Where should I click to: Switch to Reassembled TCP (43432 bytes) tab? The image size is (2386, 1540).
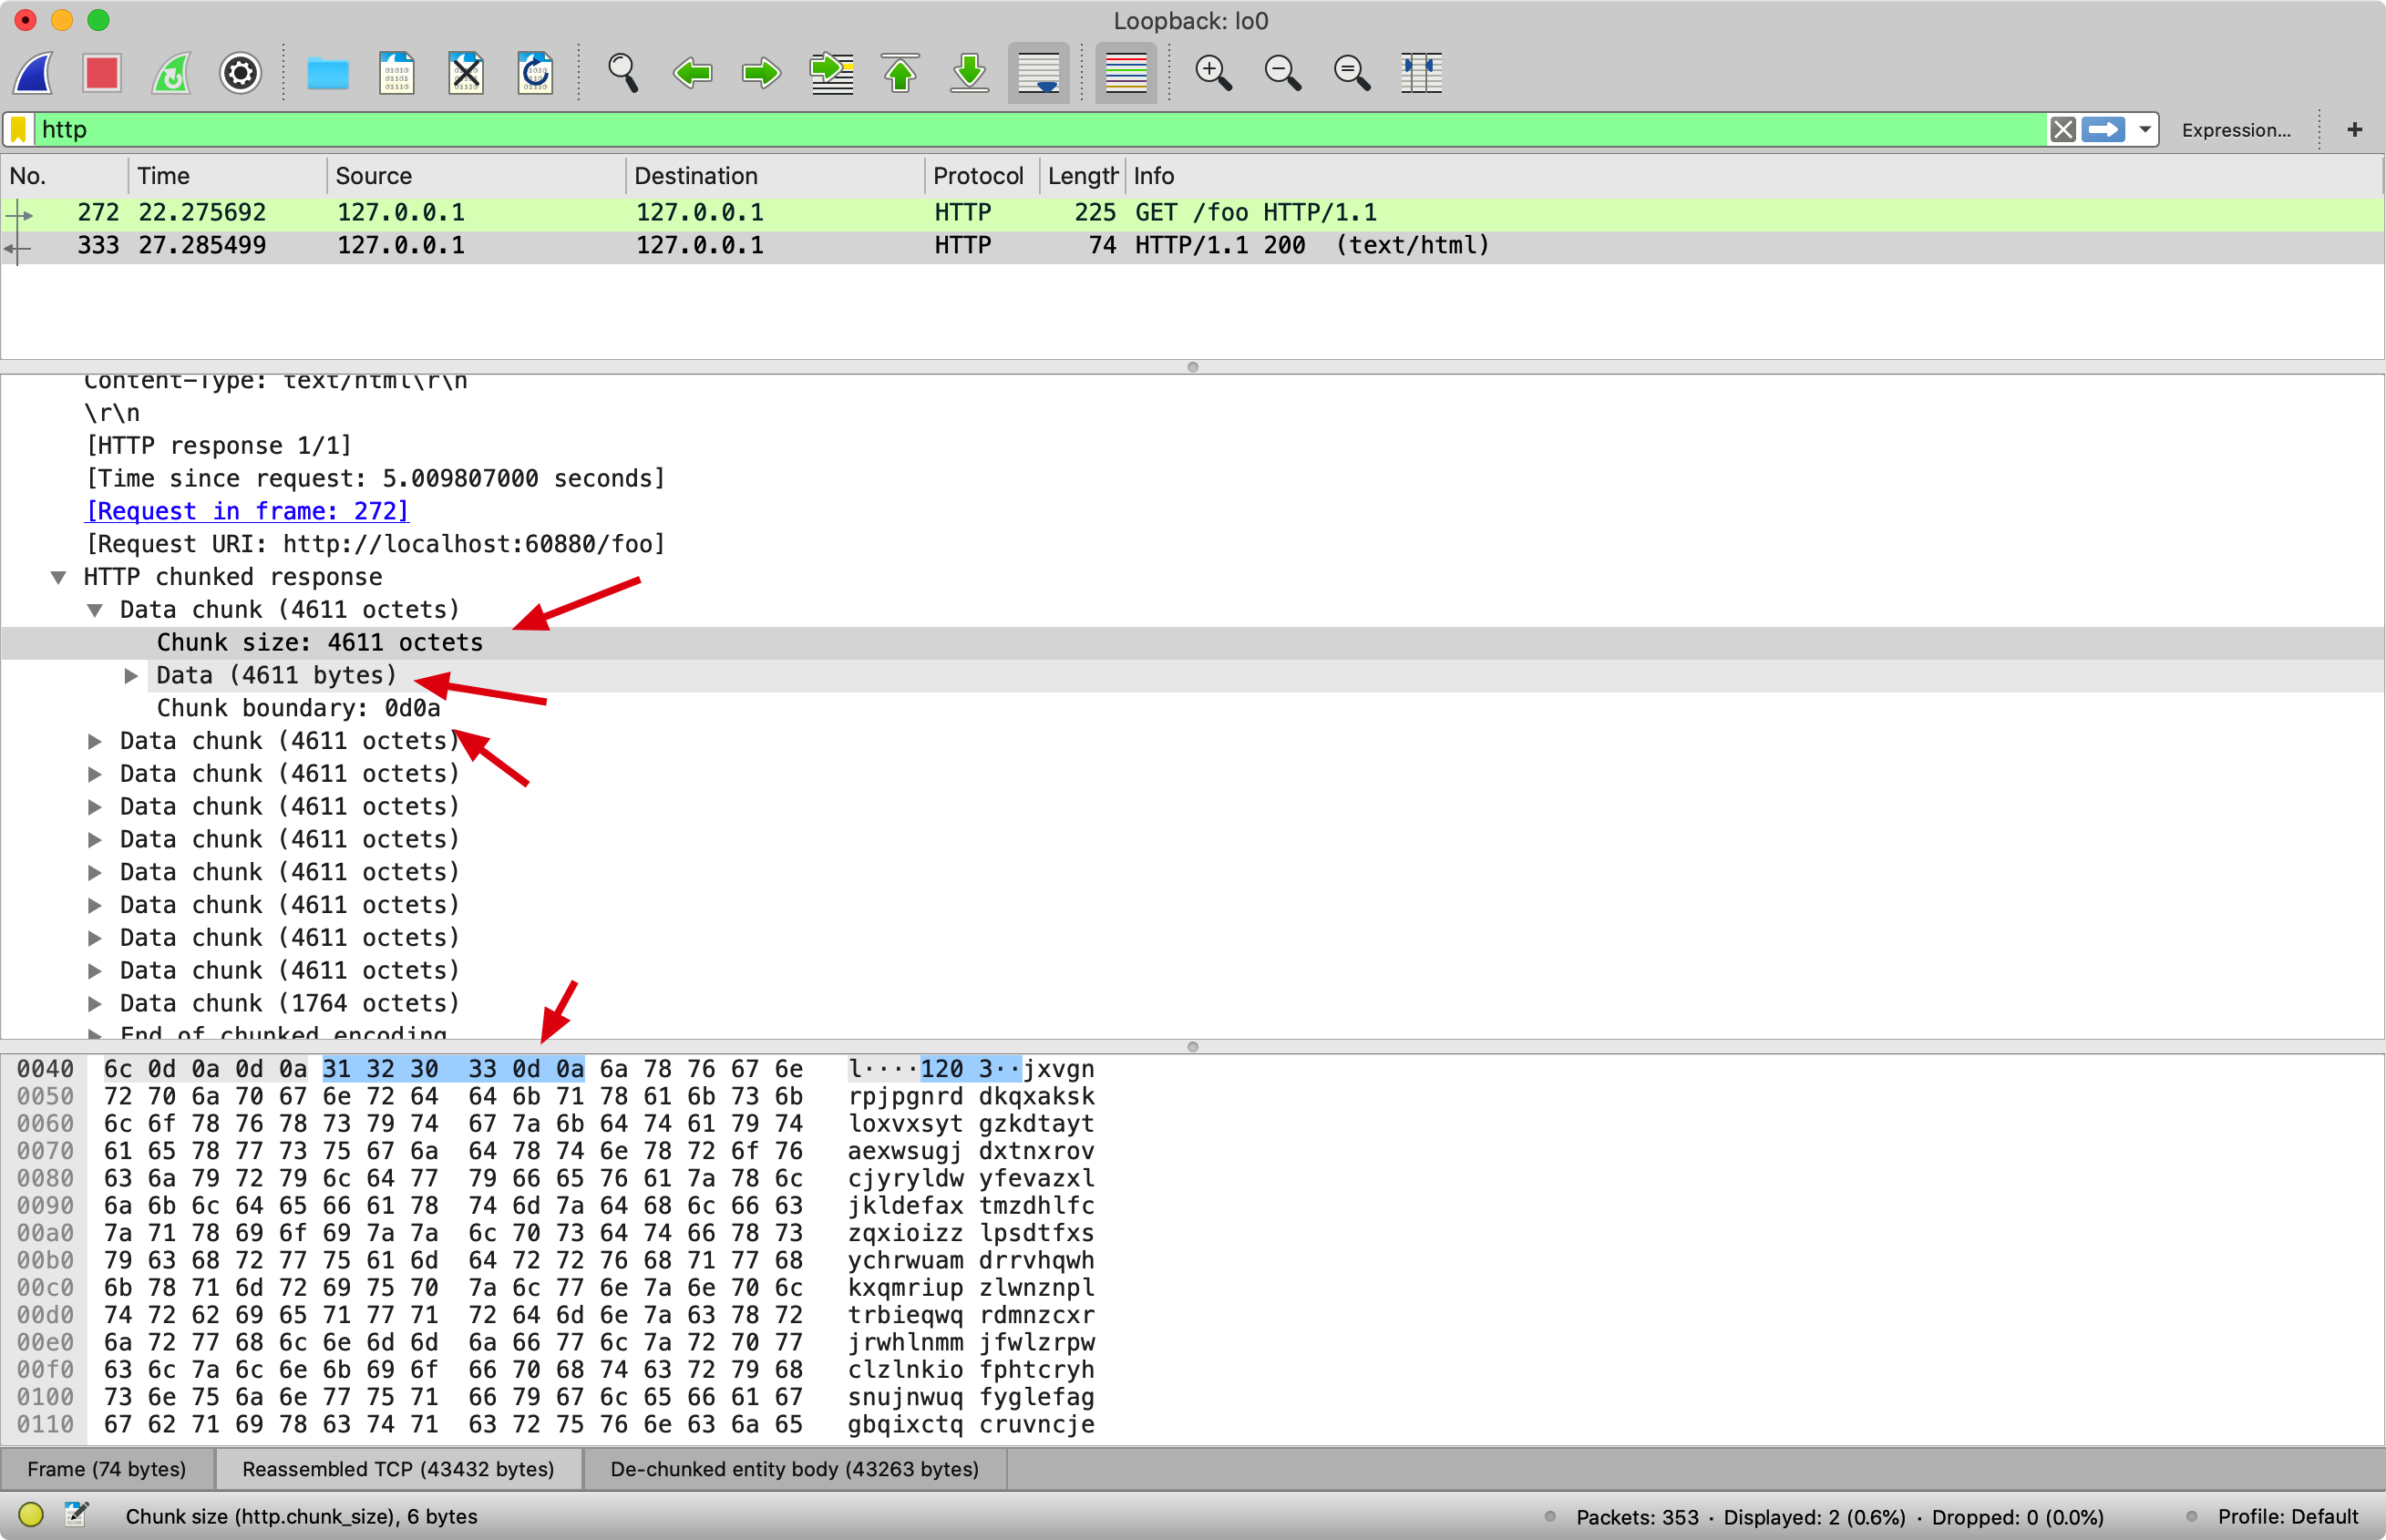click(x=398, y=1468)
